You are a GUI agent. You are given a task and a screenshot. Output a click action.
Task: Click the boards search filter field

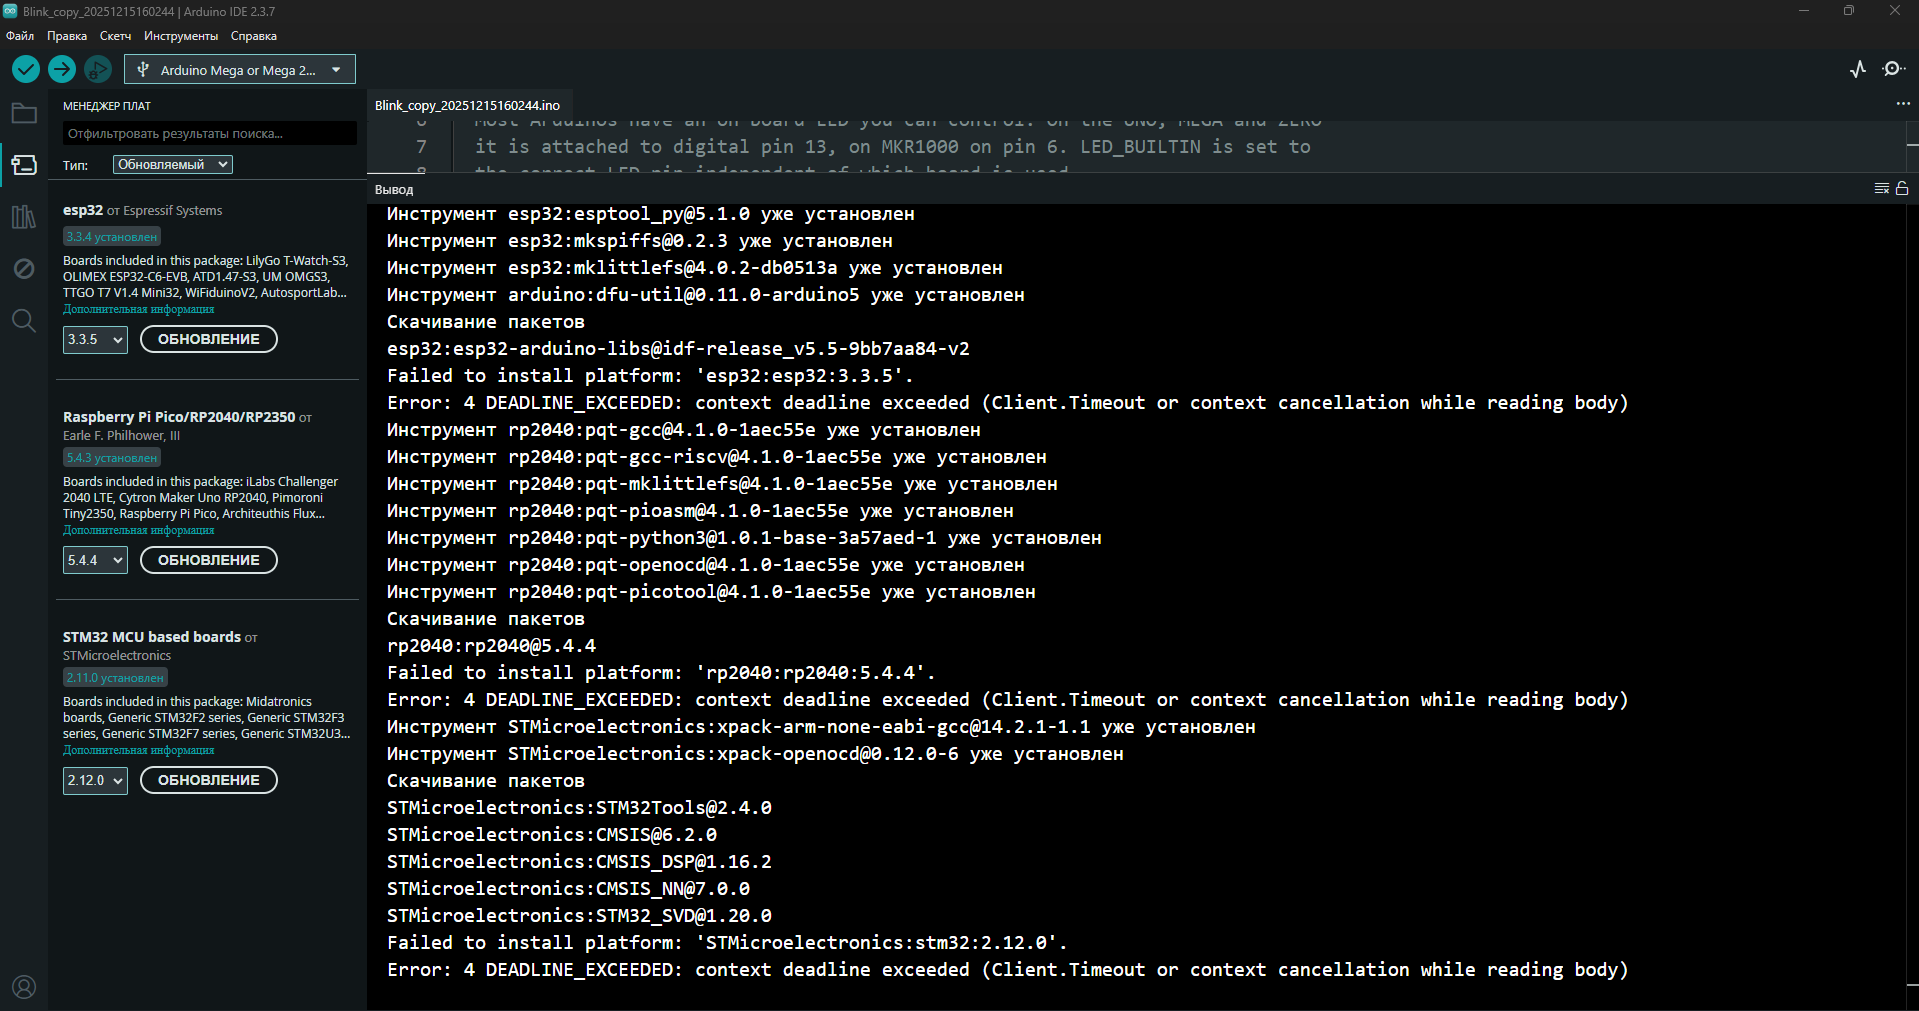209,134
